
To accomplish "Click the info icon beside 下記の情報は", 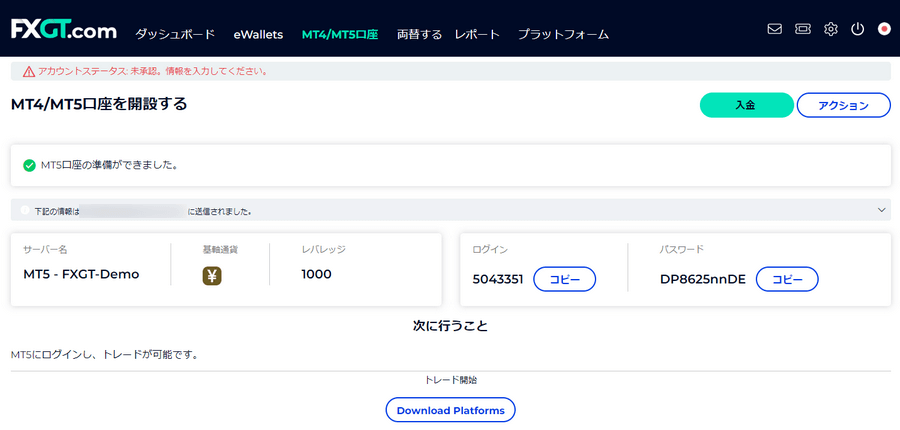I will tap(25, 210).
